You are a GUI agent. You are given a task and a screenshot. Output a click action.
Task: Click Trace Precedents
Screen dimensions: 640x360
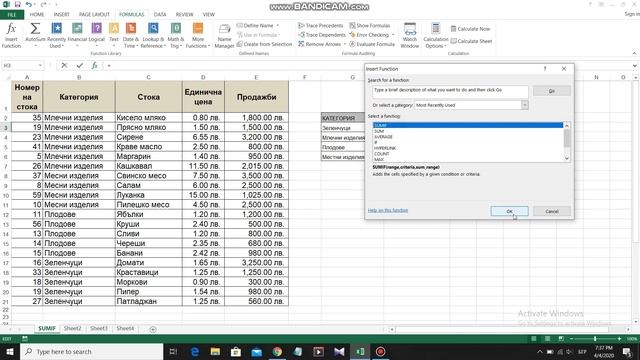coord(320,25)
